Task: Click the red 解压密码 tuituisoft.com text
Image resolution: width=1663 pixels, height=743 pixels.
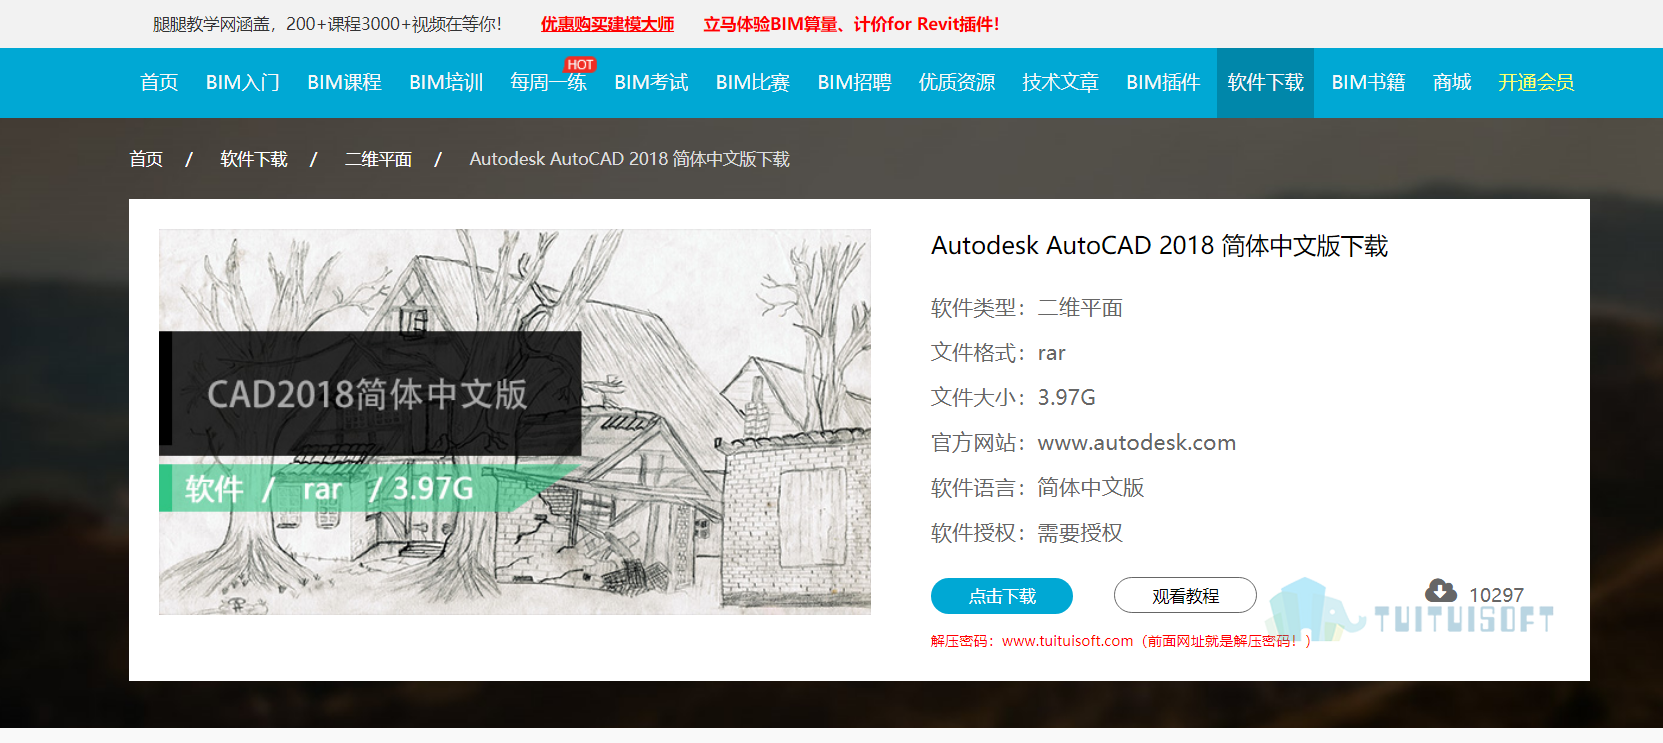Action: tap(1121, 641)
